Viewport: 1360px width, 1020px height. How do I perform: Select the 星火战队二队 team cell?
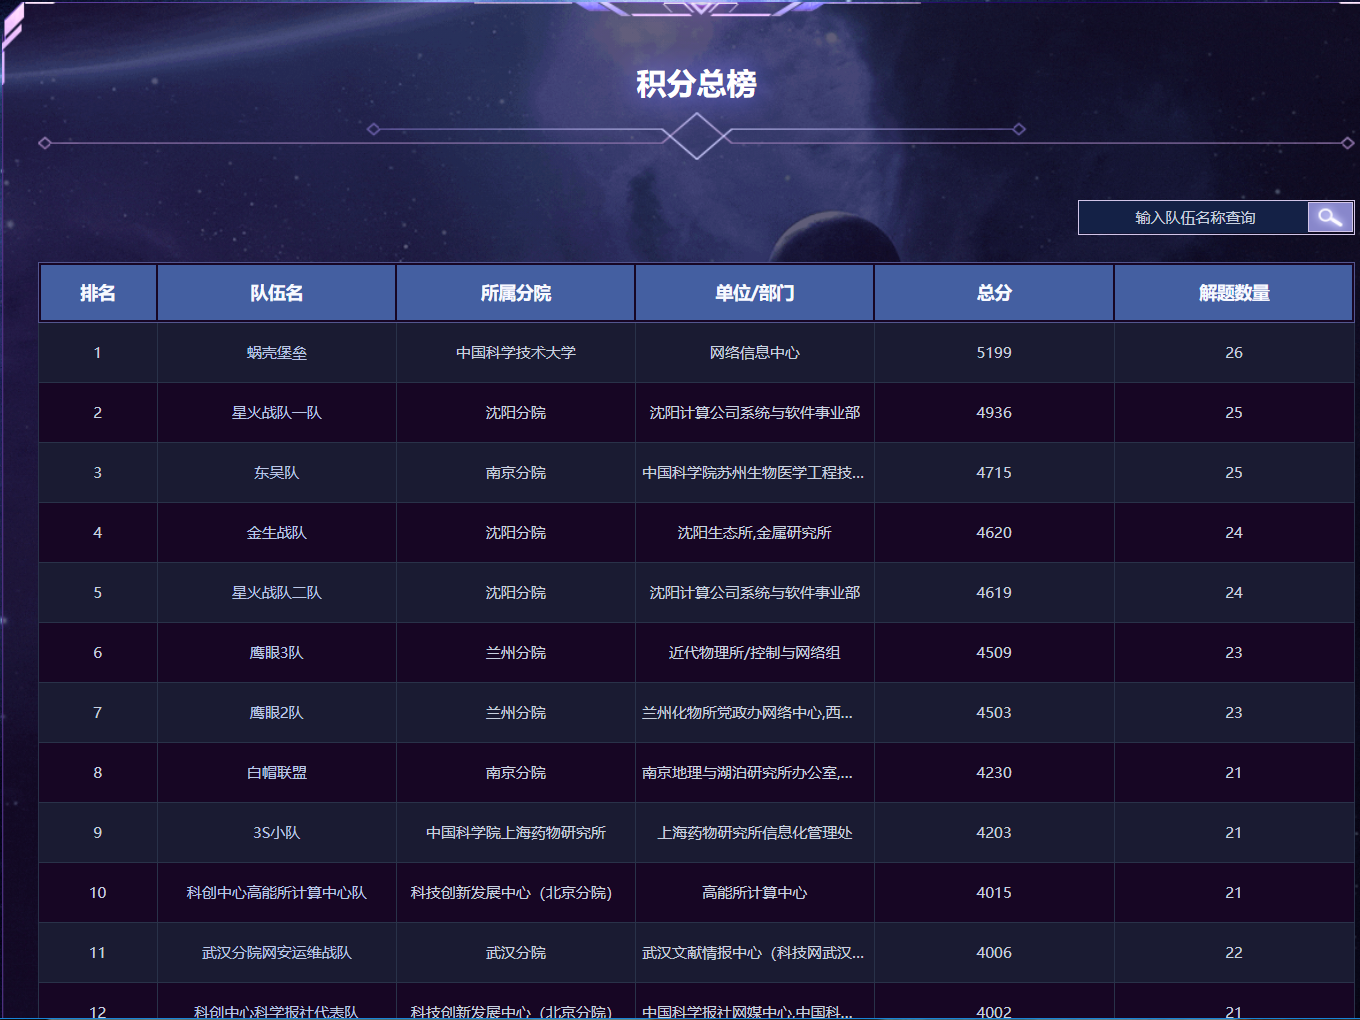tap(277, 593)
